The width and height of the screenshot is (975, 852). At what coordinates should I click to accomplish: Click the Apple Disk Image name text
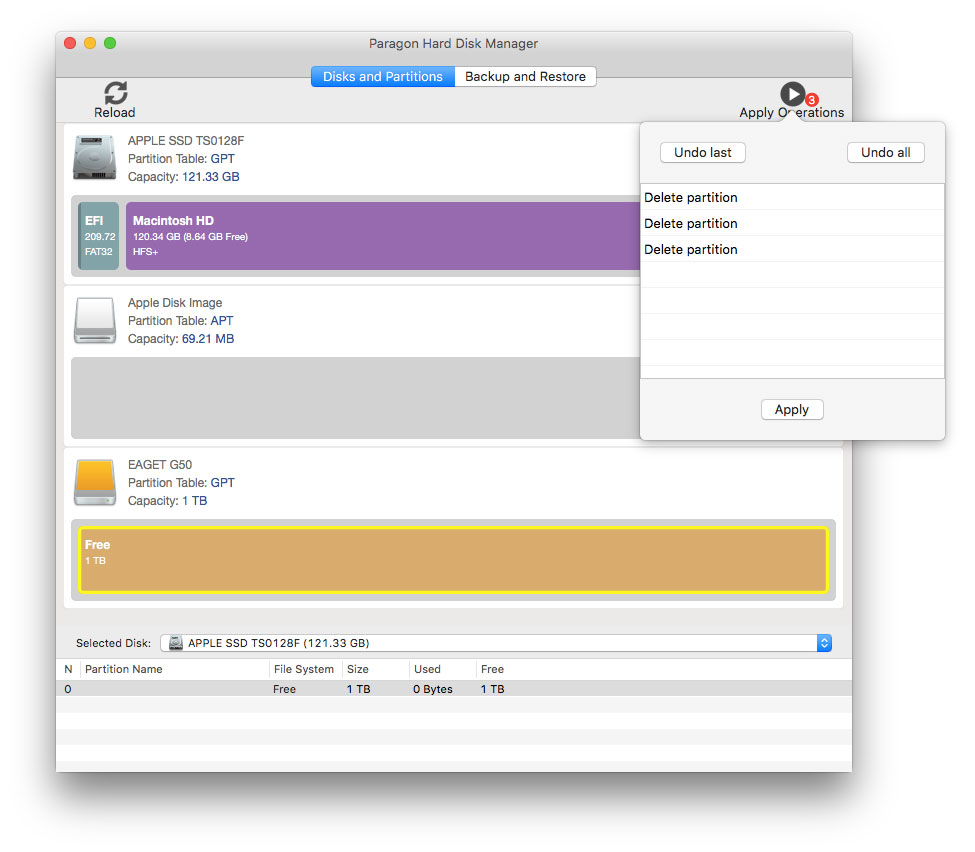click(x=175, y=303)
